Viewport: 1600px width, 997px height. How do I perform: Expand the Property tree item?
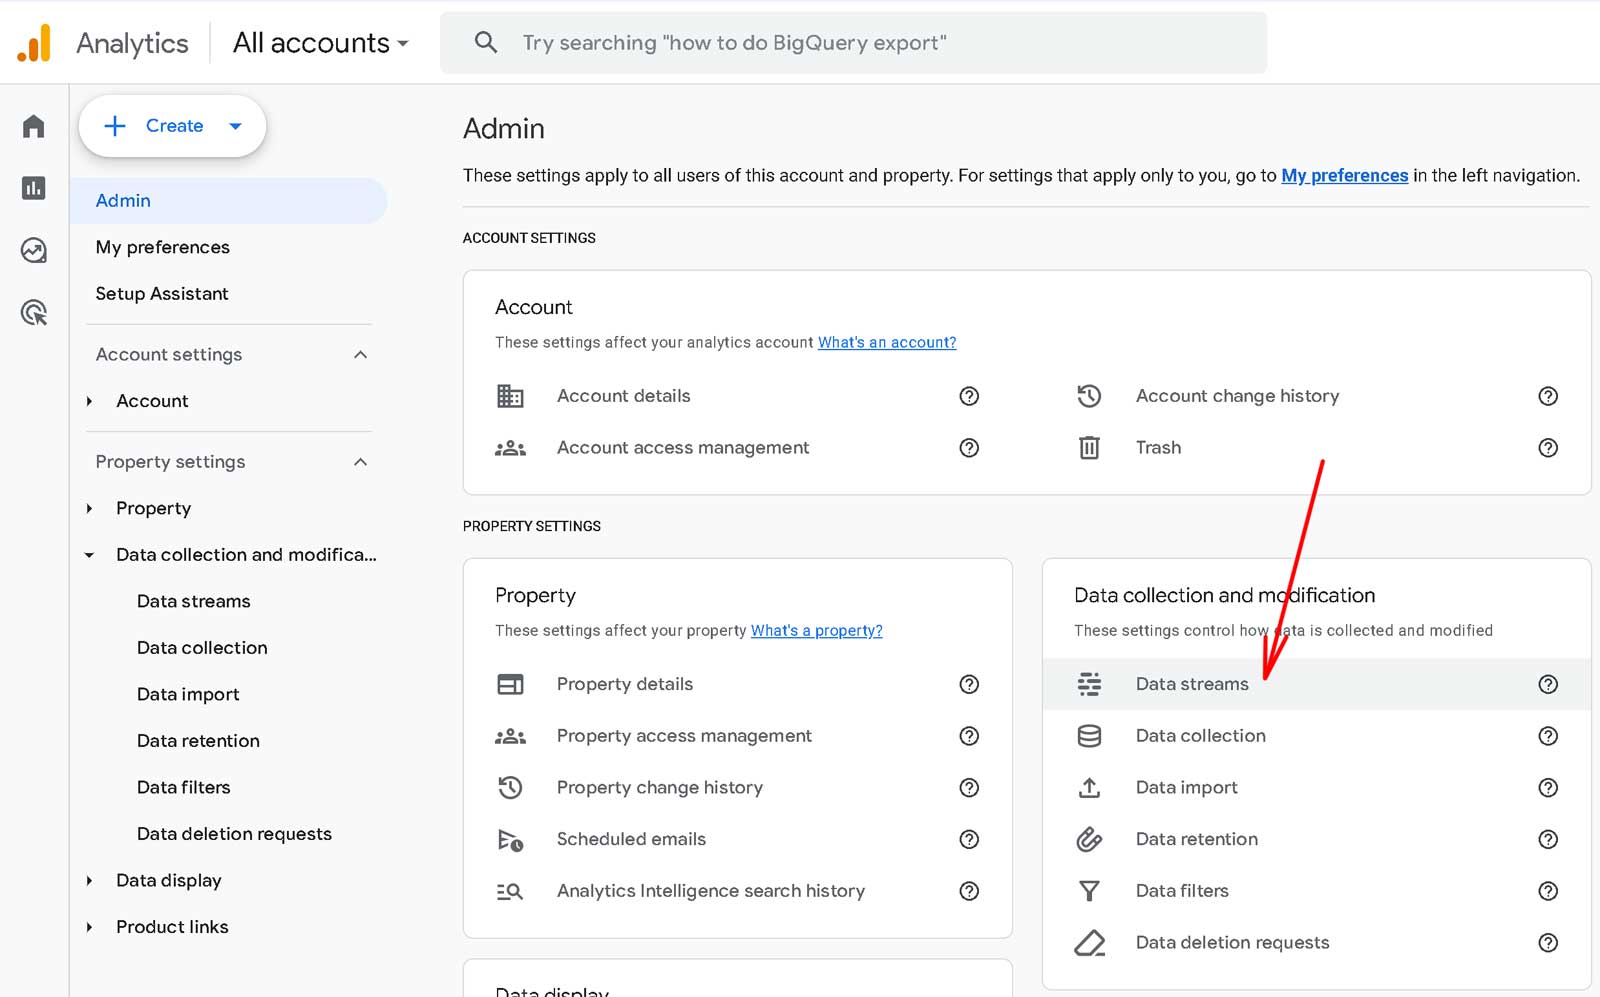coord(89,508)
